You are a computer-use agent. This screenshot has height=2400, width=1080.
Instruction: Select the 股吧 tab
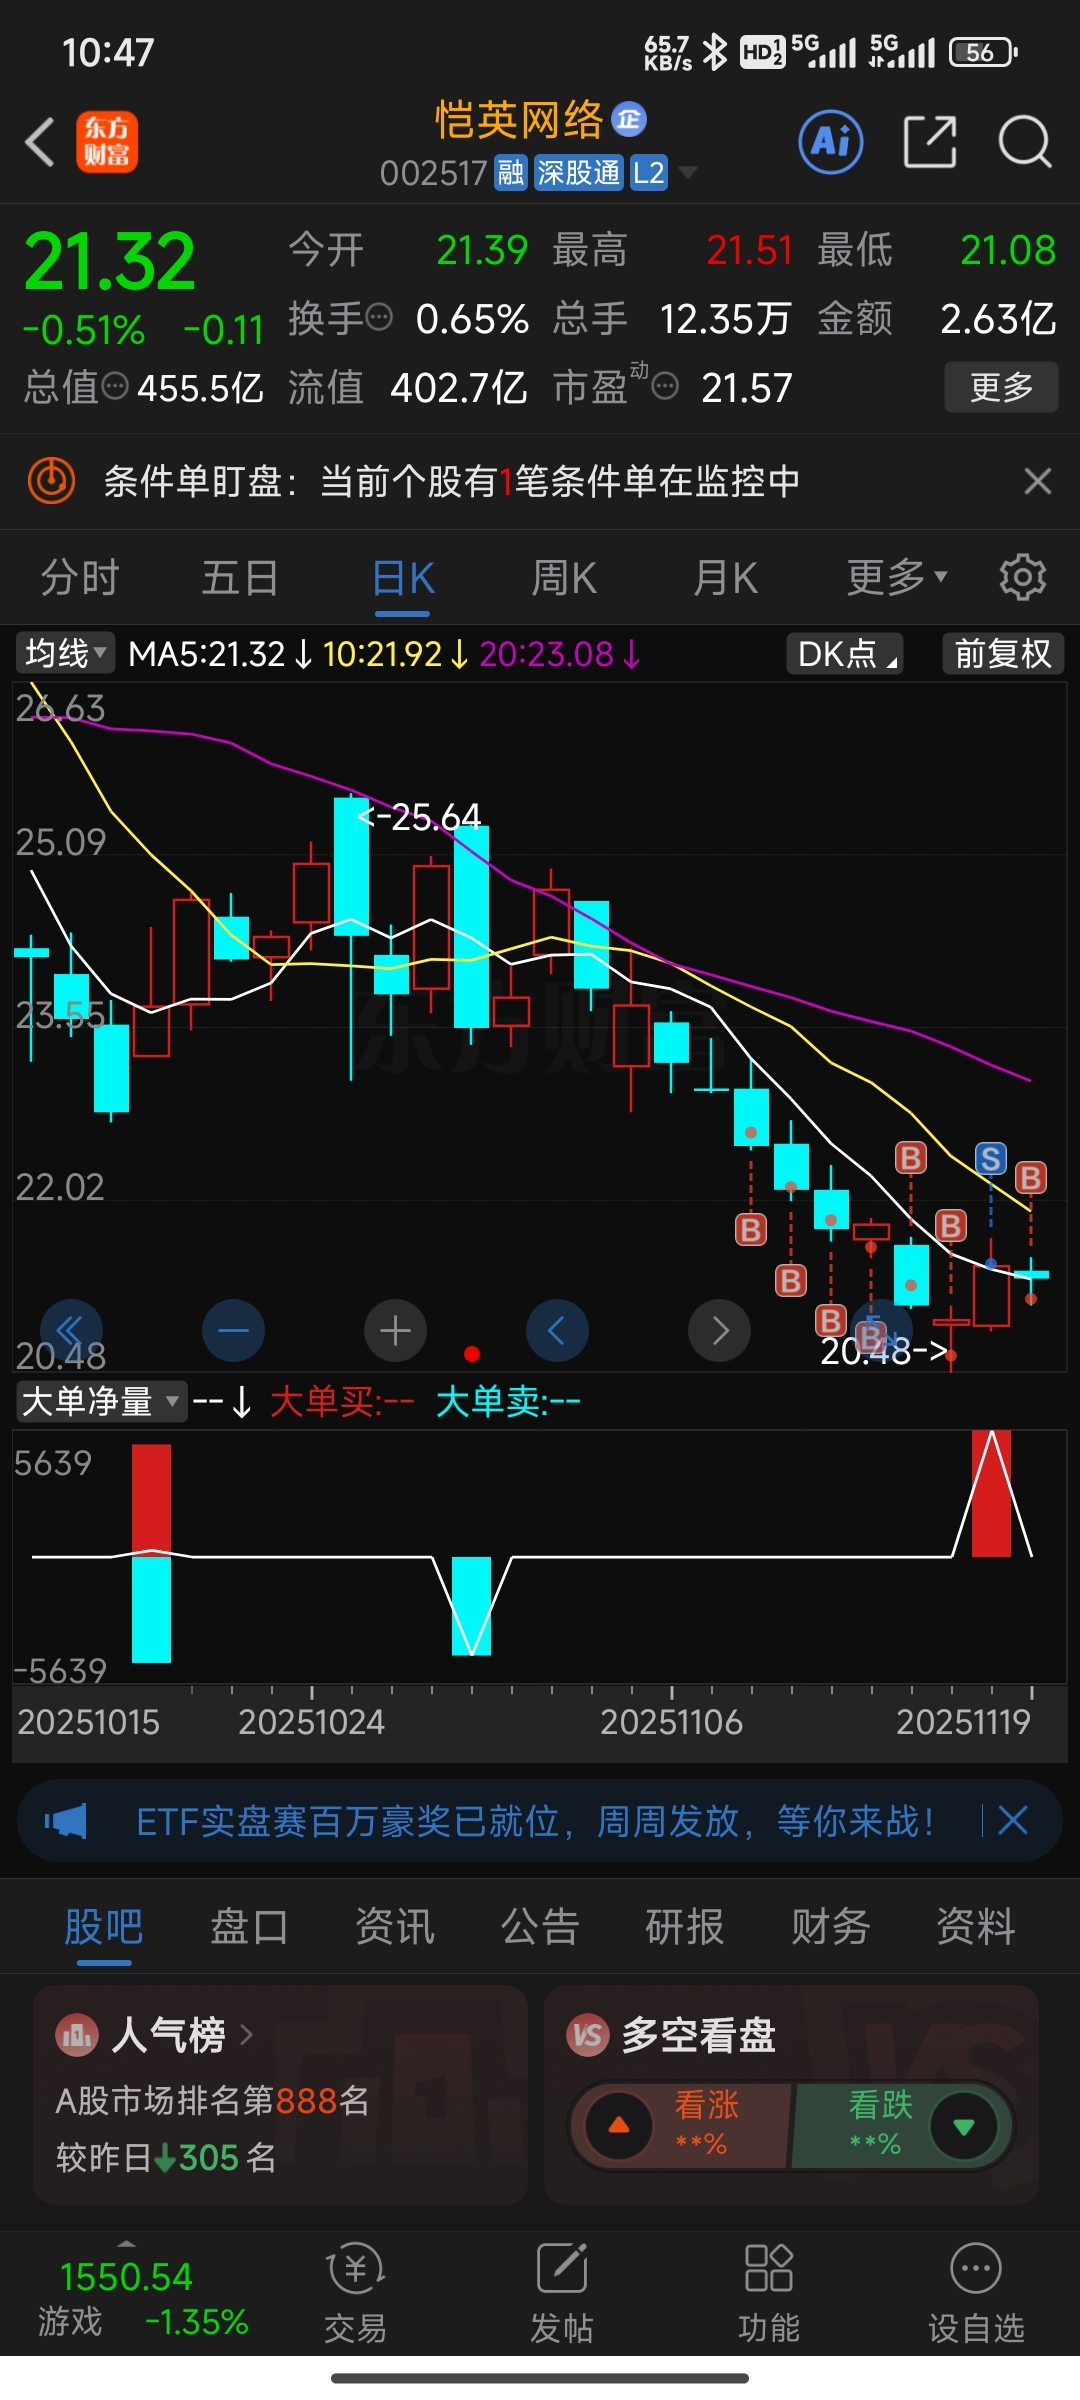point(104,1926)
